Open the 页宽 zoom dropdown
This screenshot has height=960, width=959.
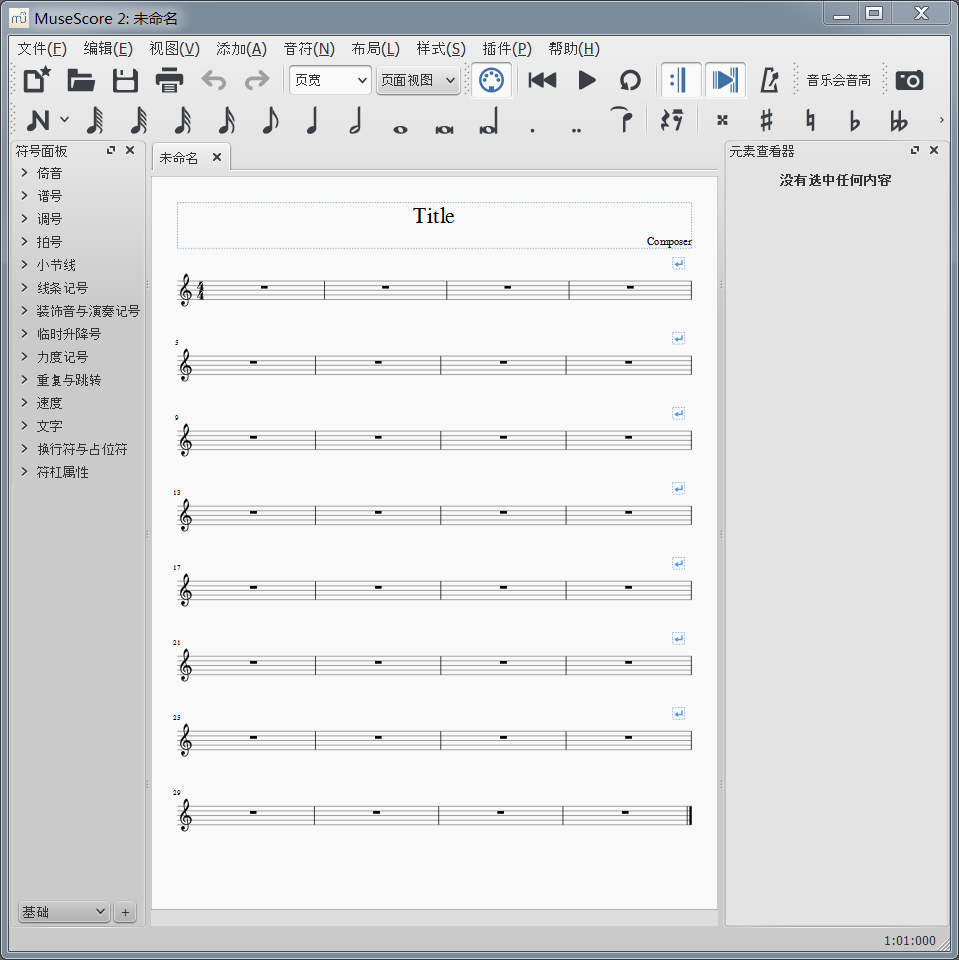(x=330, y=81)
